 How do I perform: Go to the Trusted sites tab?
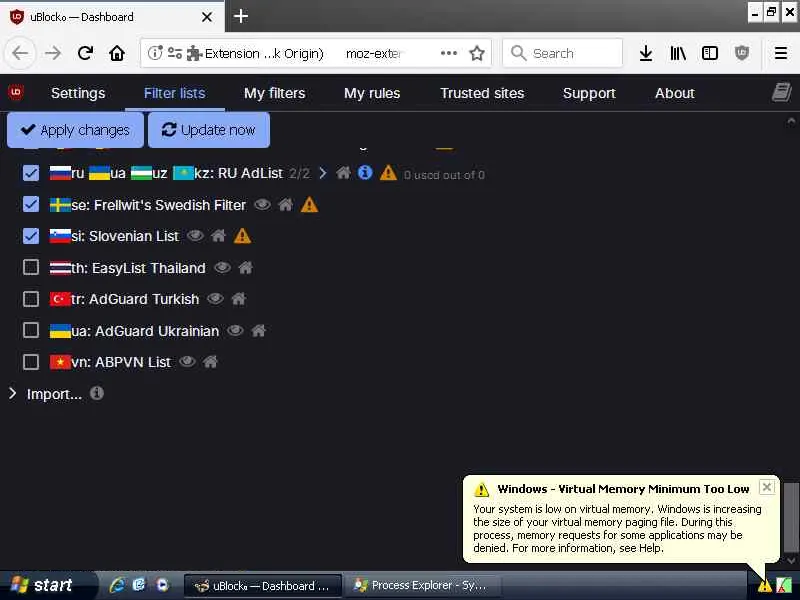click(x=482, y=93)
